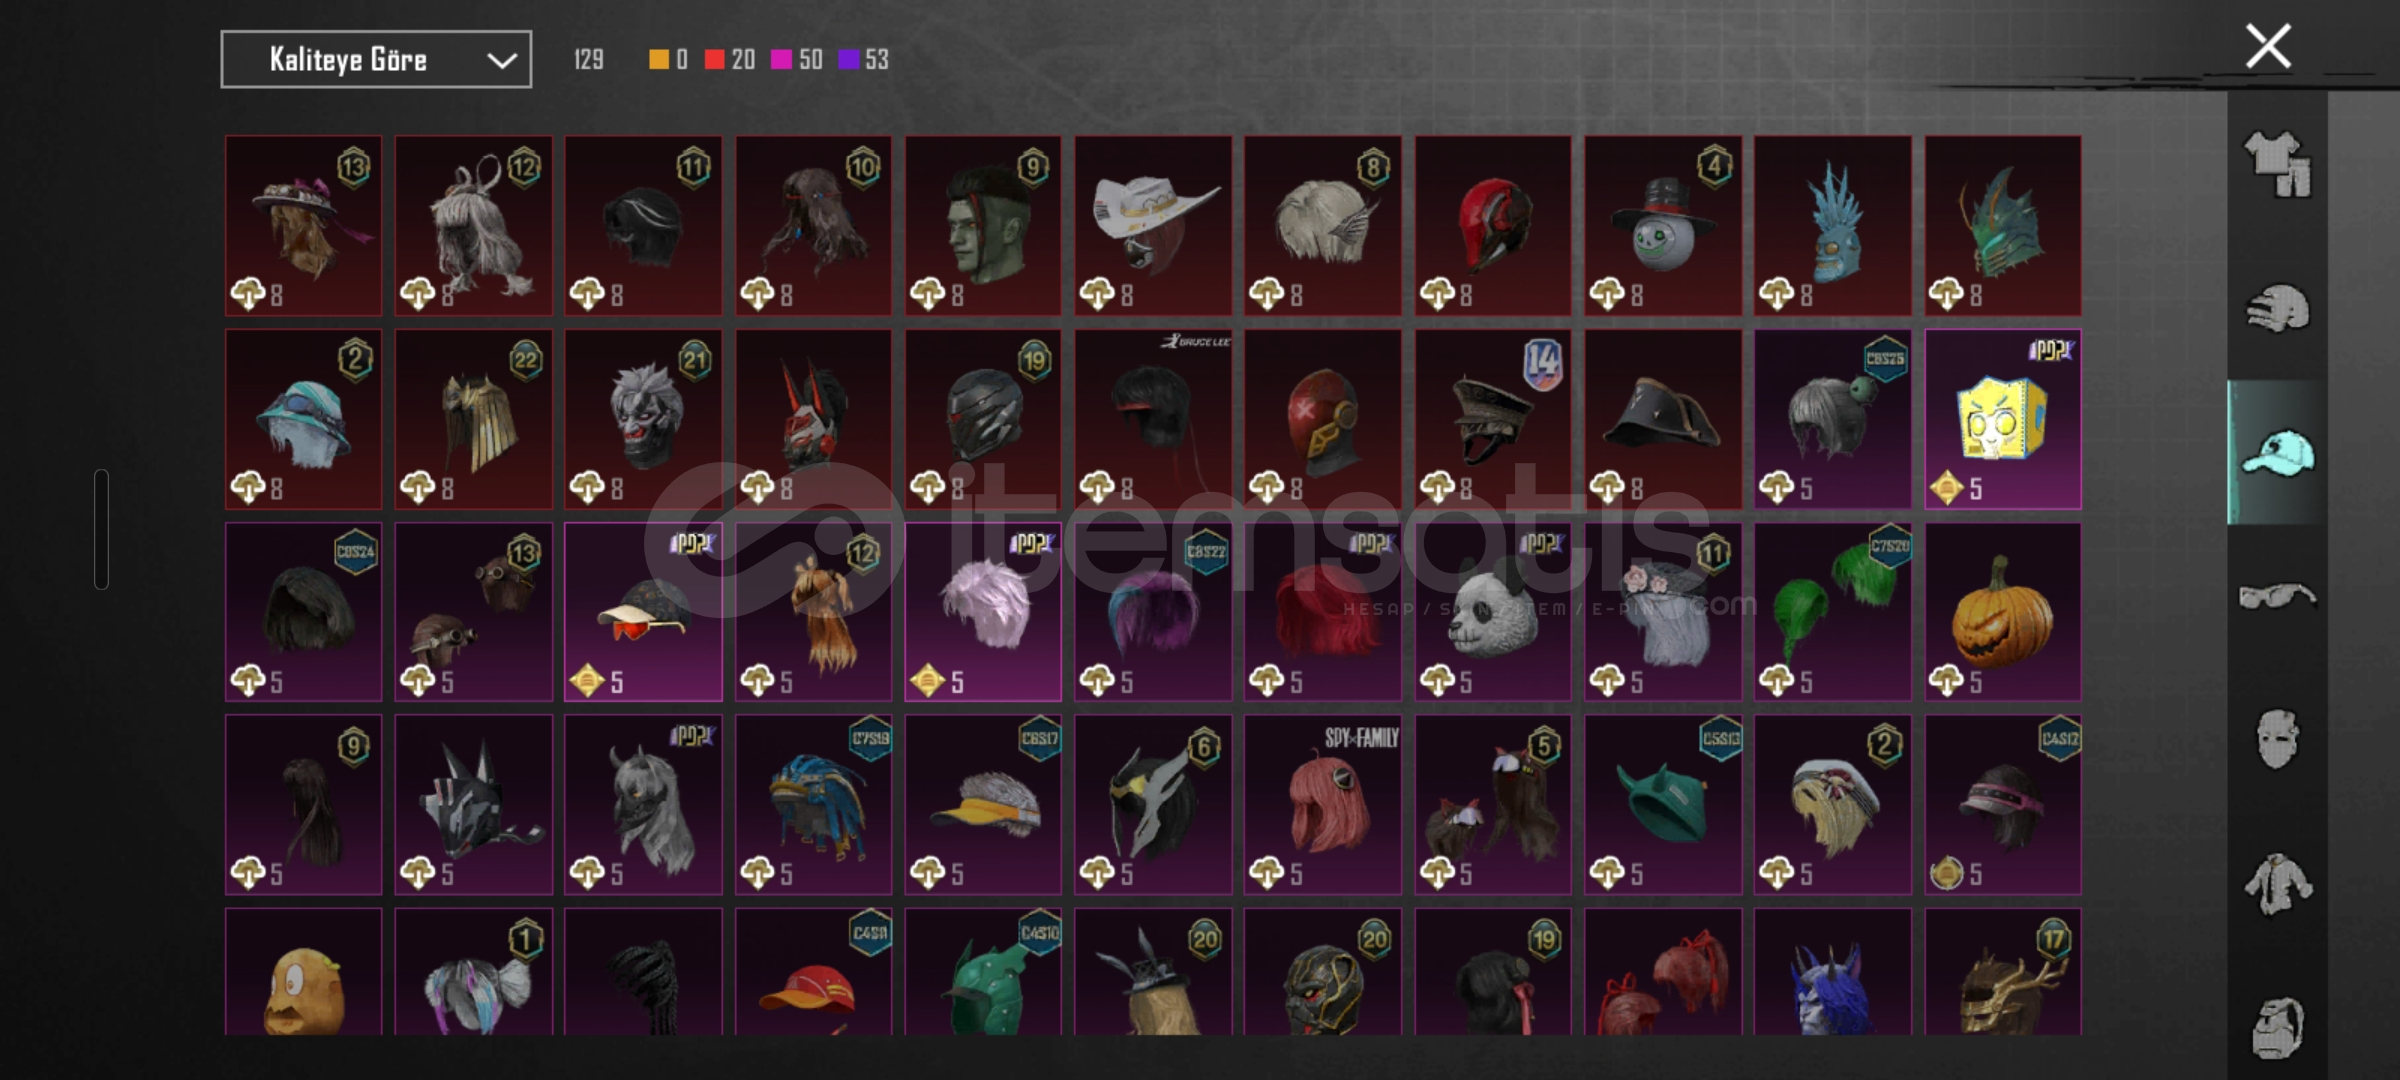2400x1080 pixels.
Task: Open the outfit set category icon
Action: coord(2277,164)
